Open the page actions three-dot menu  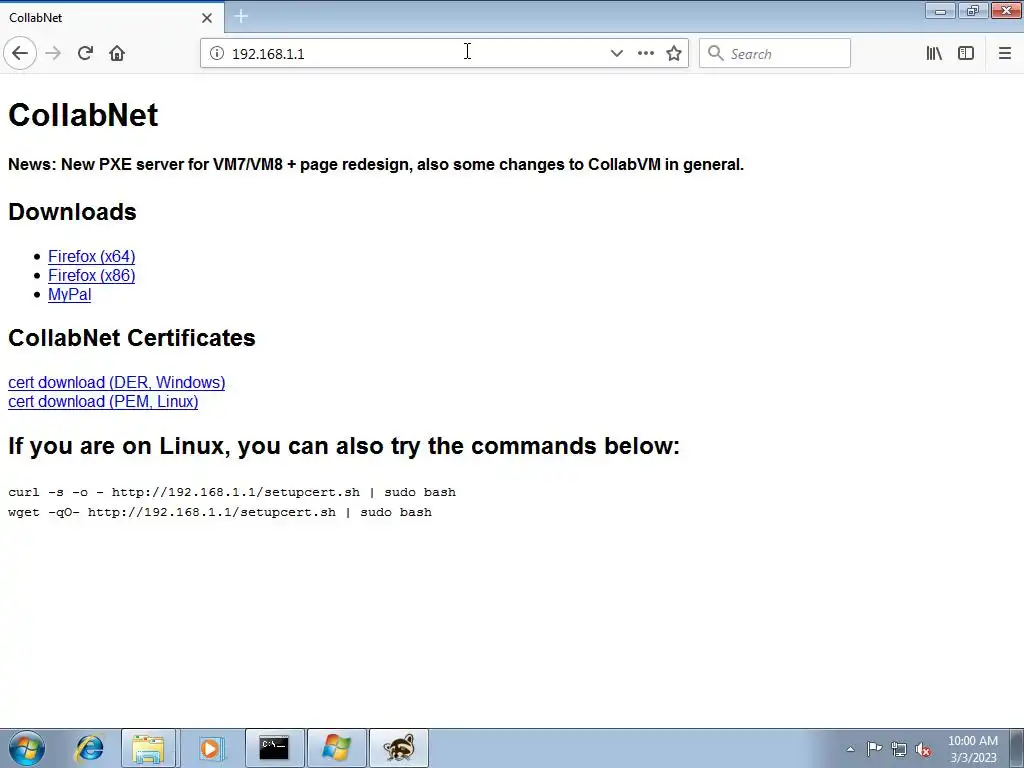(645, 54)
